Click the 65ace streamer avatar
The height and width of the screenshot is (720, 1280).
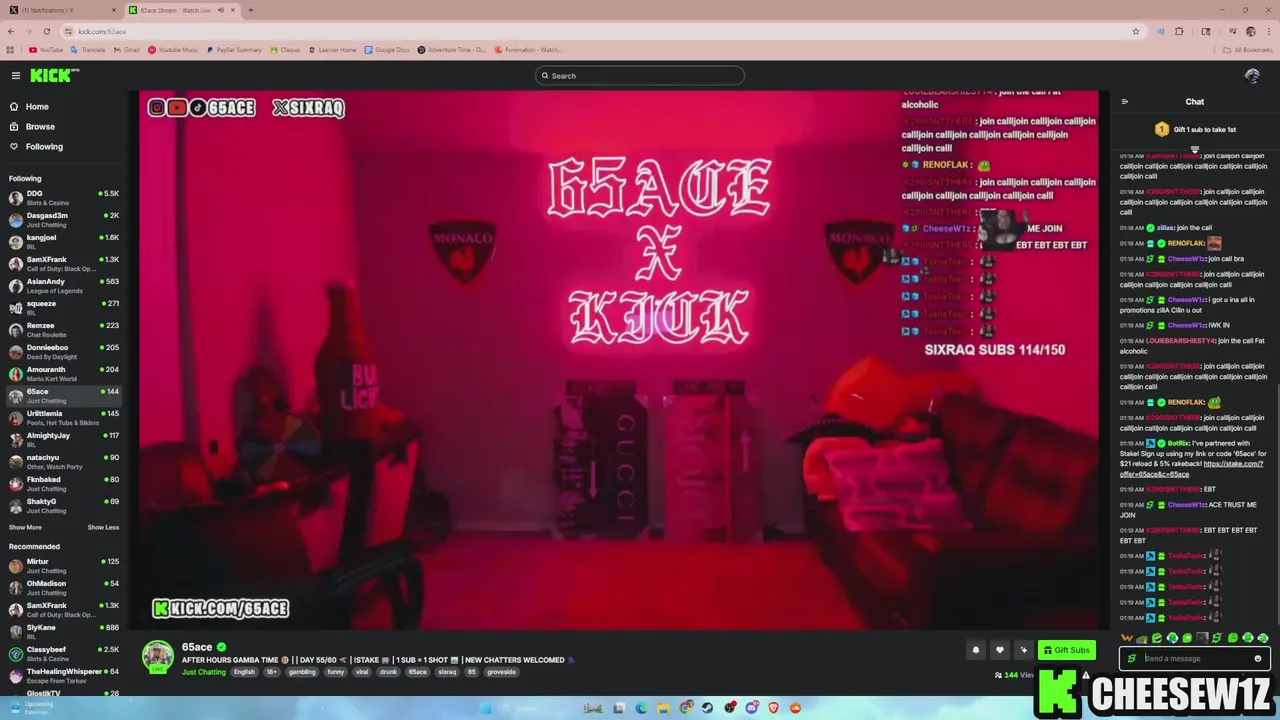click(157, 656)
